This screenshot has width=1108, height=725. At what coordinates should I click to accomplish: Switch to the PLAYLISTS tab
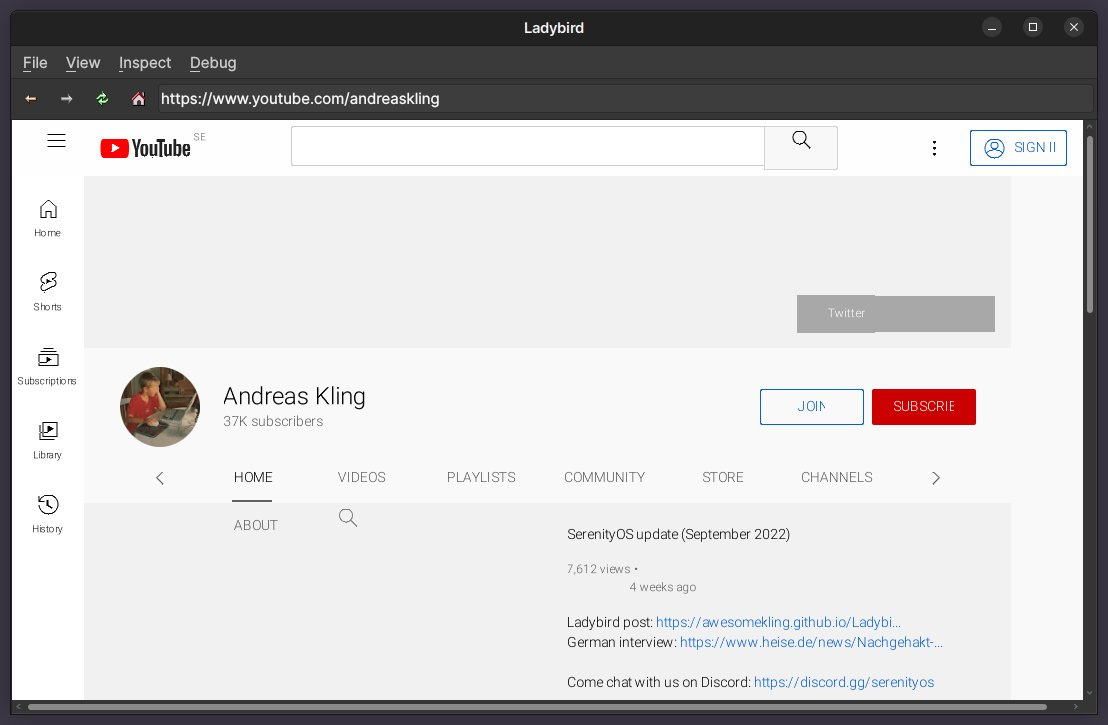click(x=481, y=478)
